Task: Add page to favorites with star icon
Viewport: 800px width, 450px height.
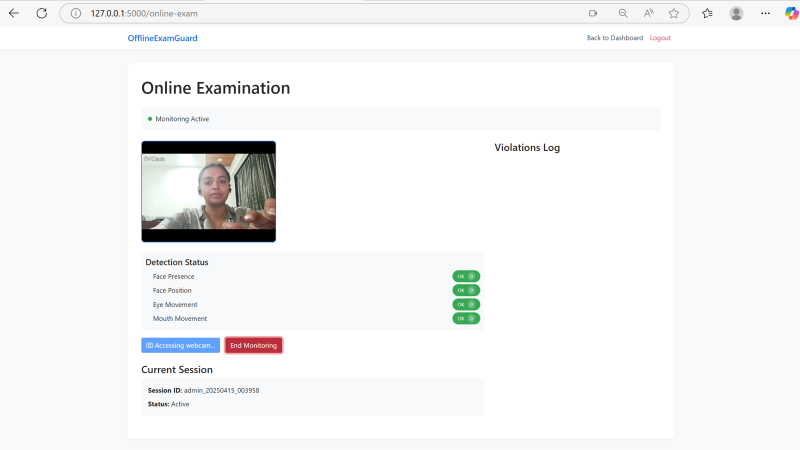Action: 674,13
